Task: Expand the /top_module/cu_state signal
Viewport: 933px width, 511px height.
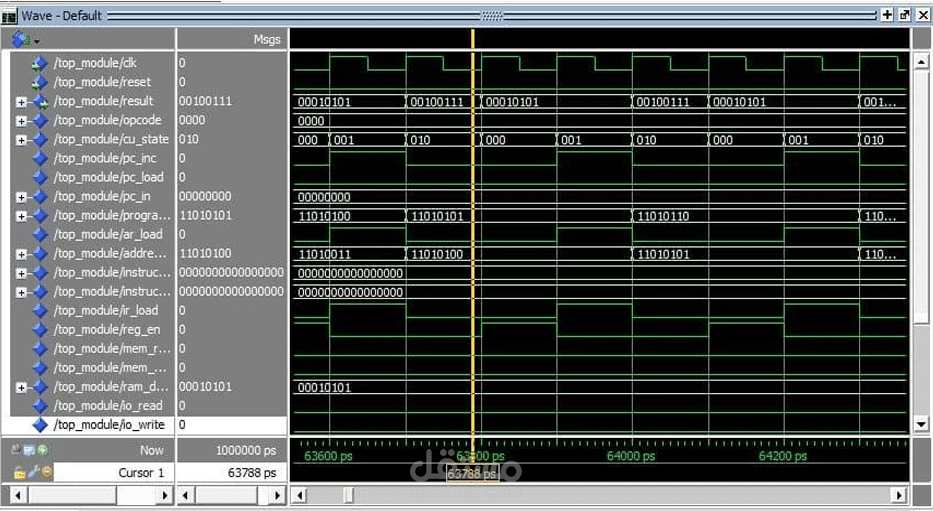Action: (x=21, y=140)
